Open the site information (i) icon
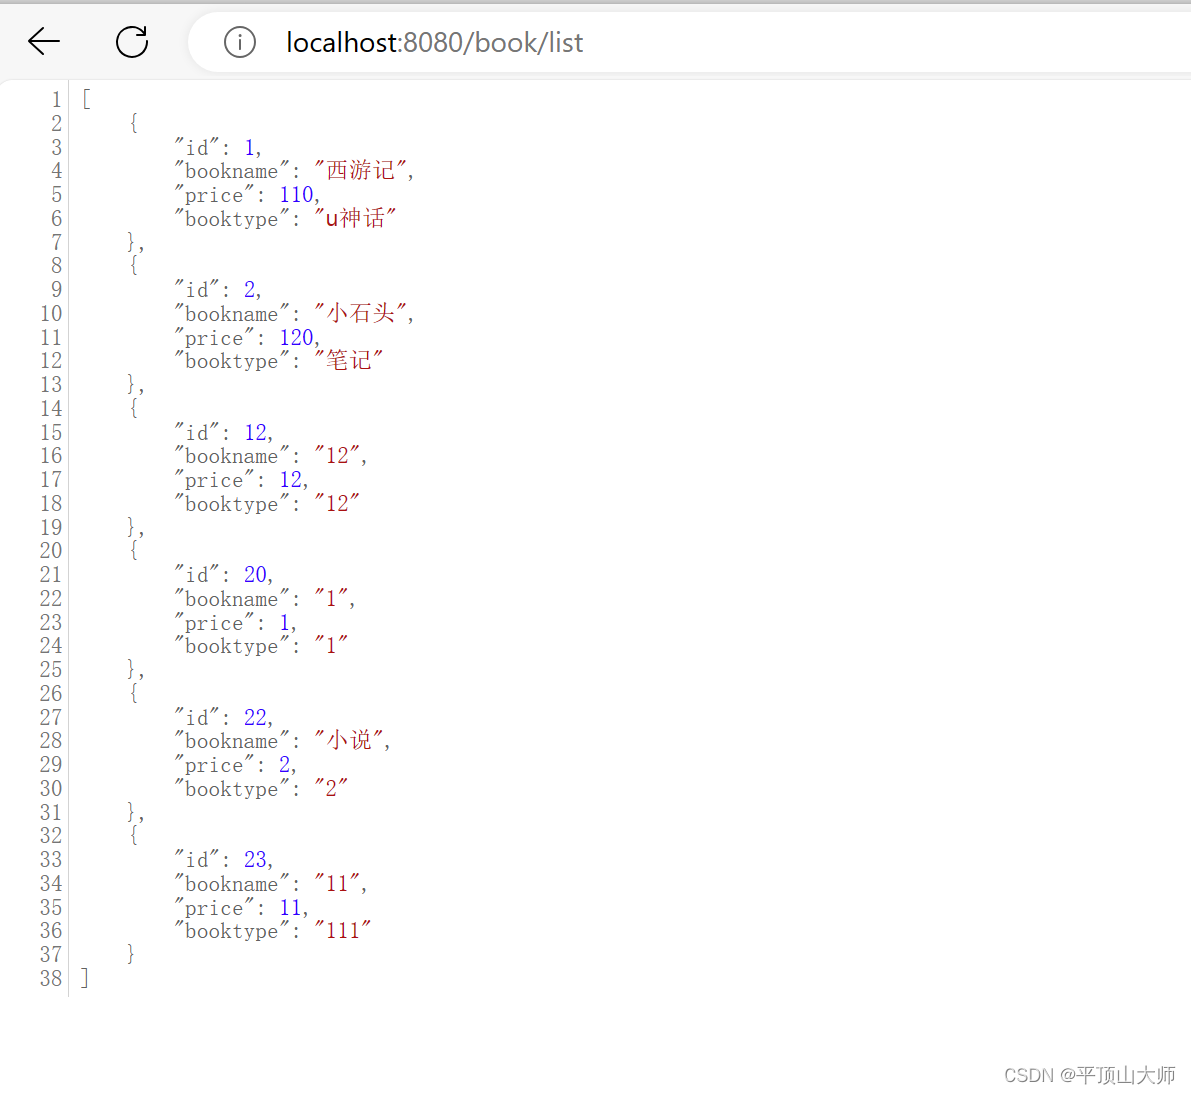This screenshot has width=1191, height=1094. tap(239, 42)
